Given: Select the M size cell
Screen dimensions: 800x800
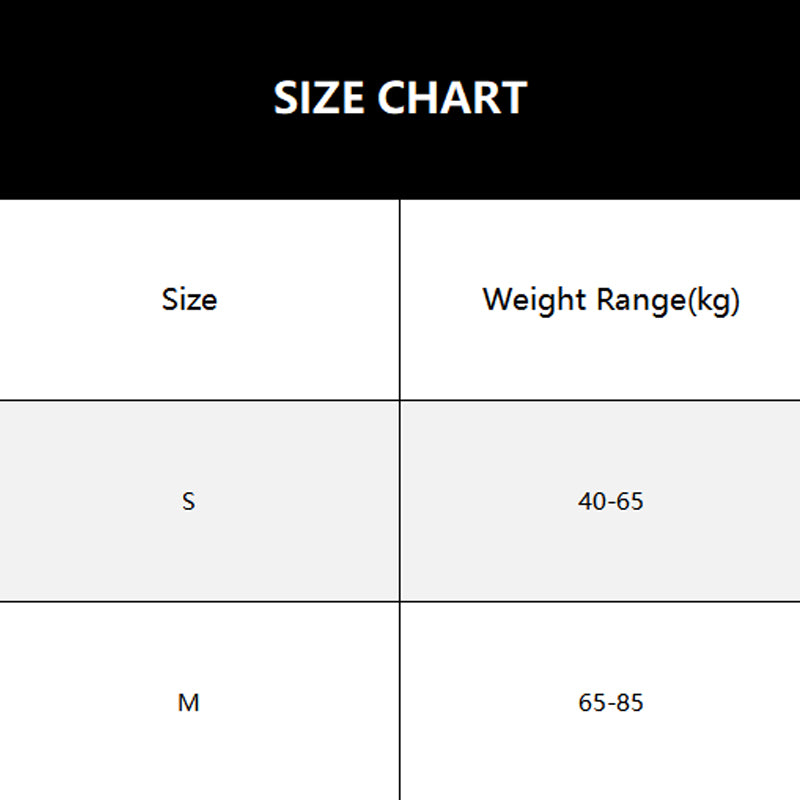Looking at the screenshot, I should pos(189,703).
